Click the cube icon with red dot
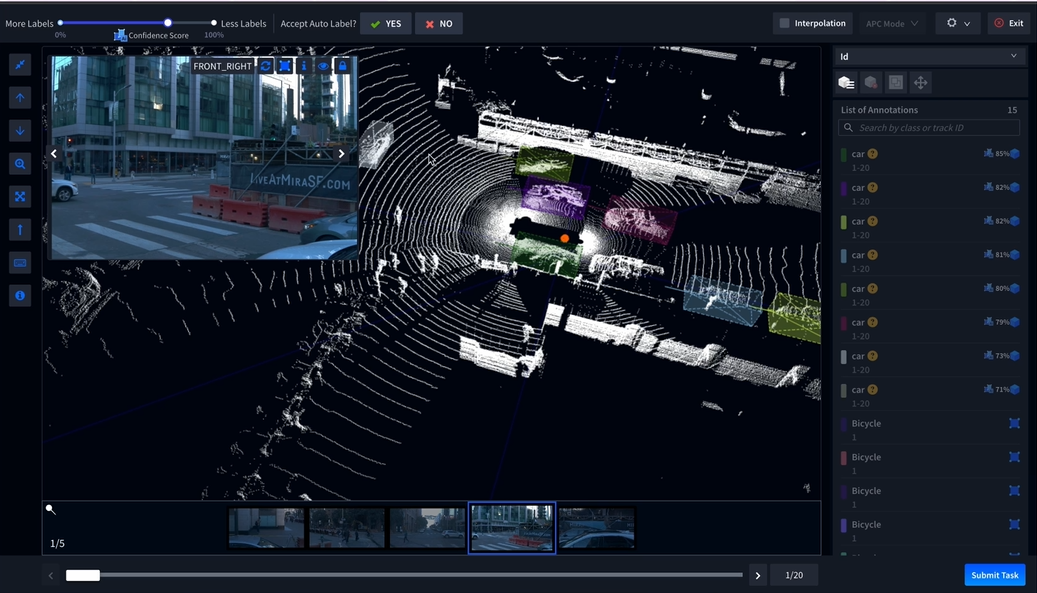This screenshot has width=1037, height=593. 871,83
